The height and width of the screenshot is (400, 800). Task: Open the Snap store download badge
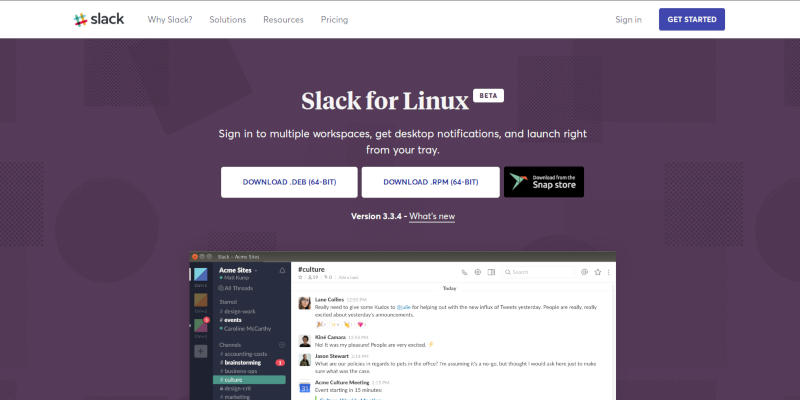click(544, 182)
